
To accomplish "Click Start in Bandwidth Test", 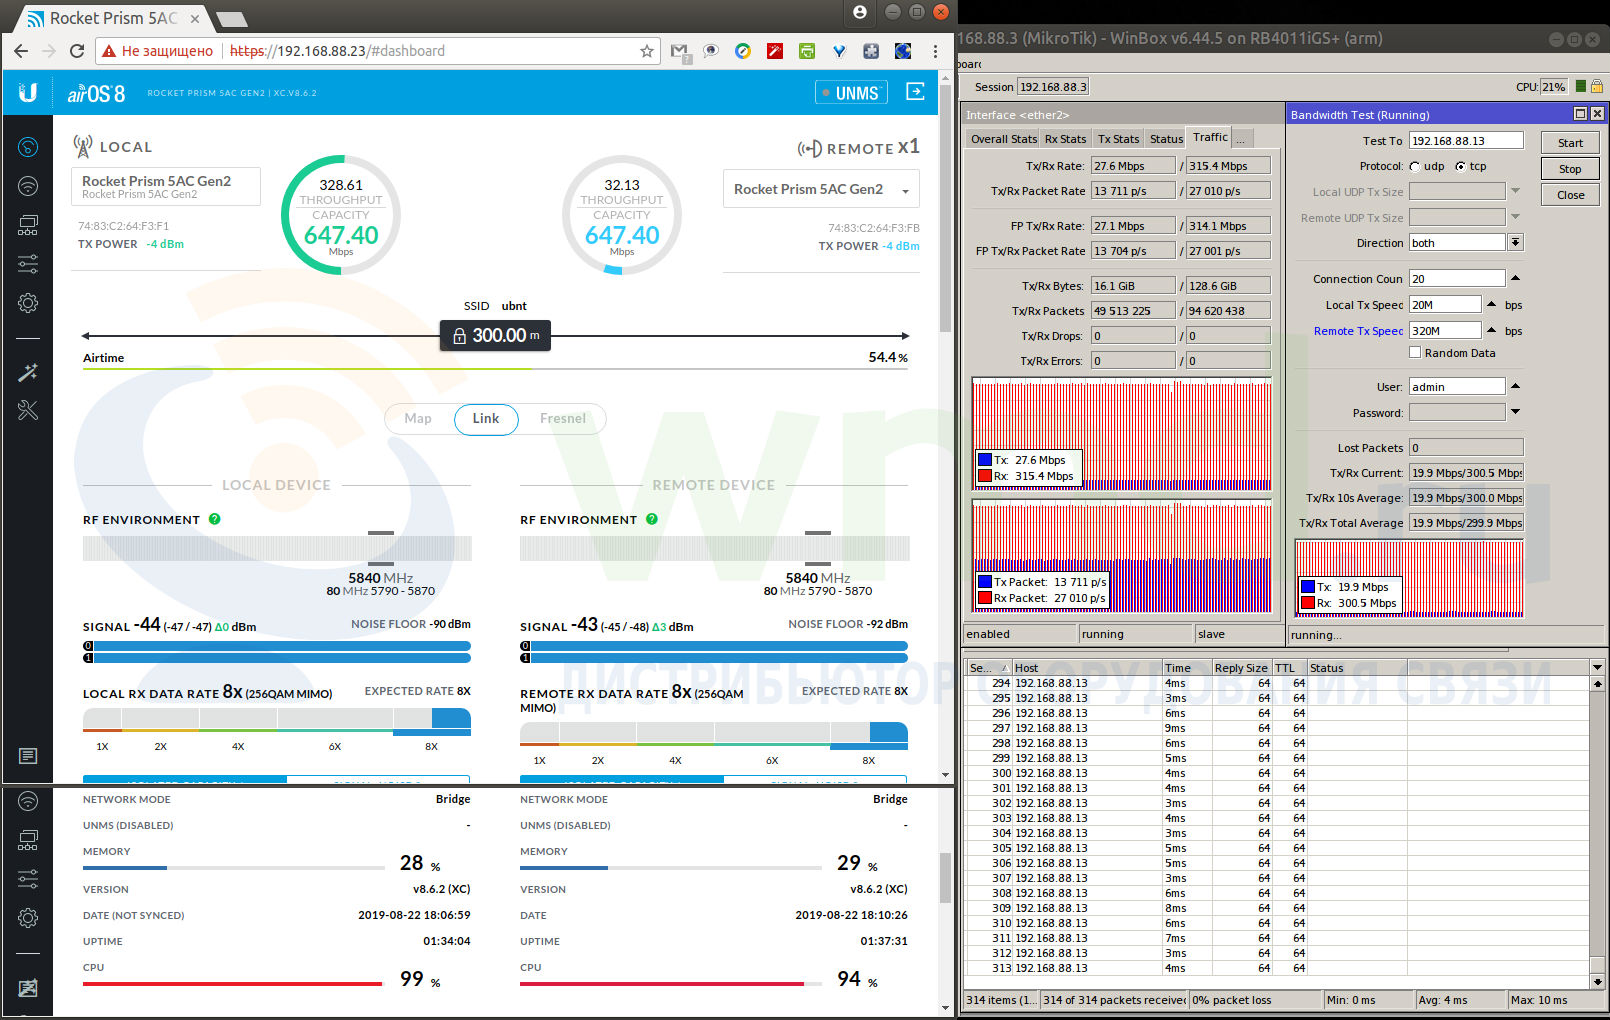I will coord(1570,143).
